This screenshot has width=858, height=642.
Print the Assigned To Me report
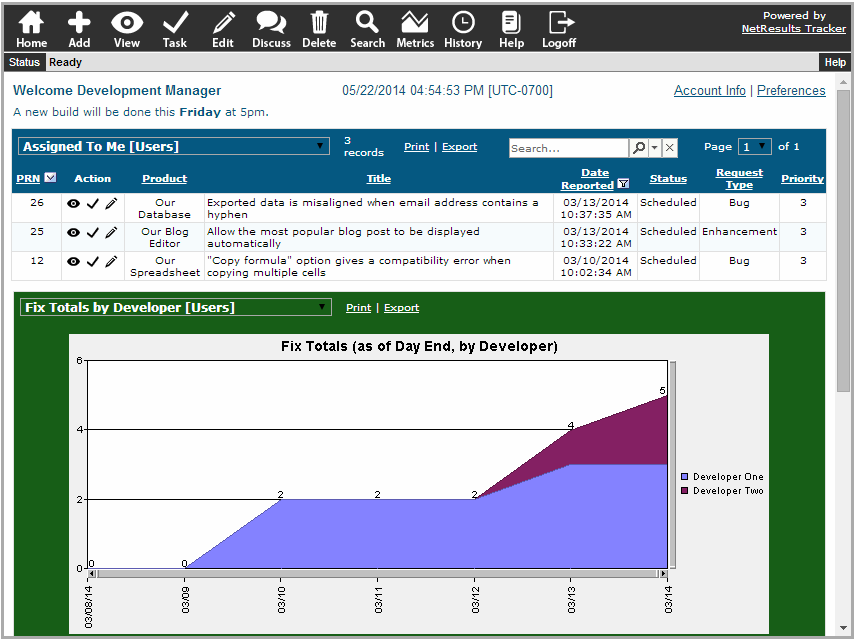coord(416,147)
